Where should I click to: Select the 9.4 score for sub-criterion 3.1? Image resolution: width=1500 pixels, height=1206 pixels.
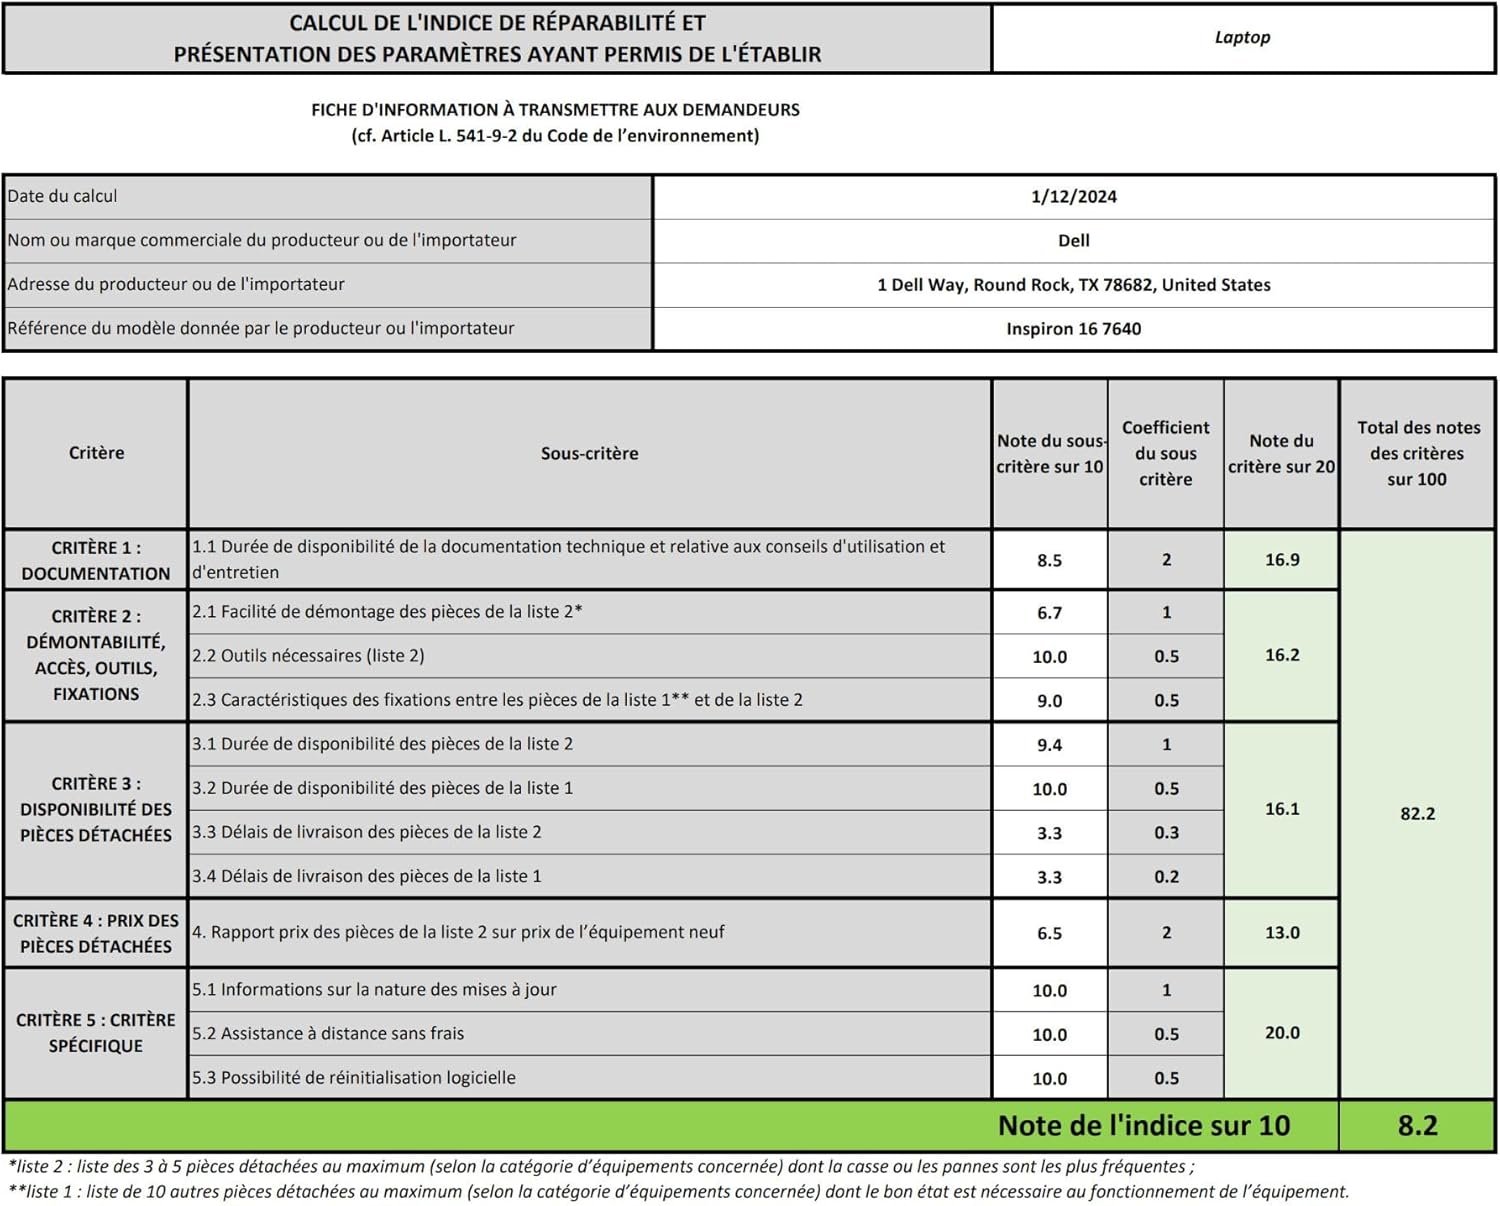1049,745
